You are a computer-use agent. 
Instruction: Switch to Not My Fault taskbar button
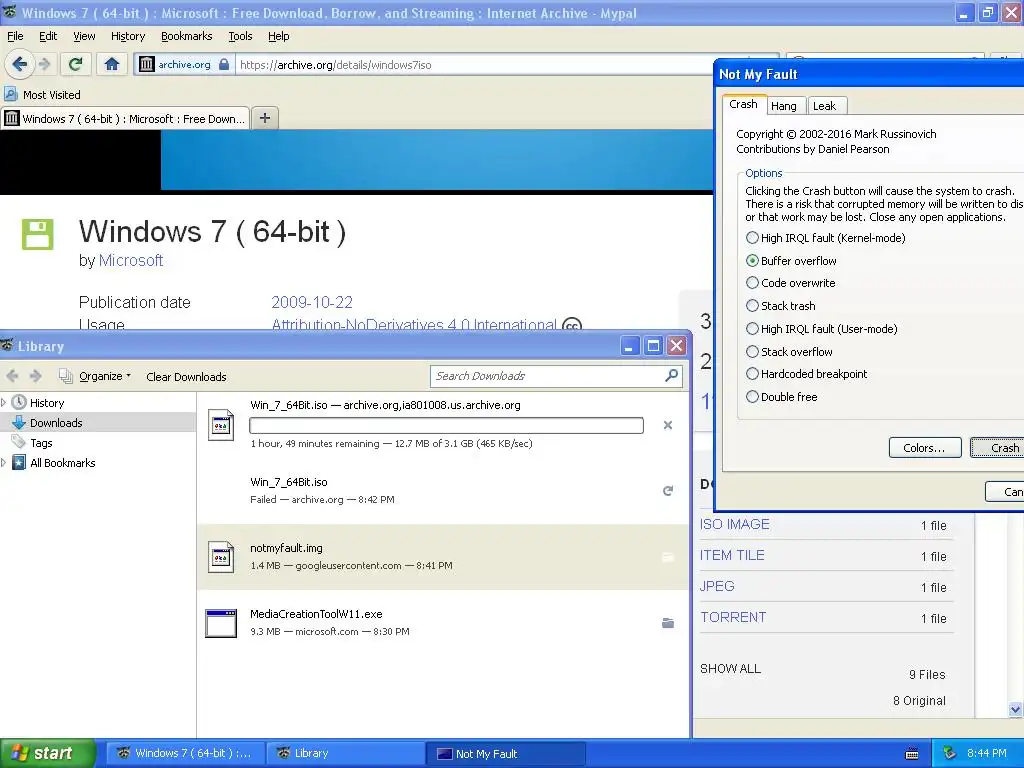505,754
